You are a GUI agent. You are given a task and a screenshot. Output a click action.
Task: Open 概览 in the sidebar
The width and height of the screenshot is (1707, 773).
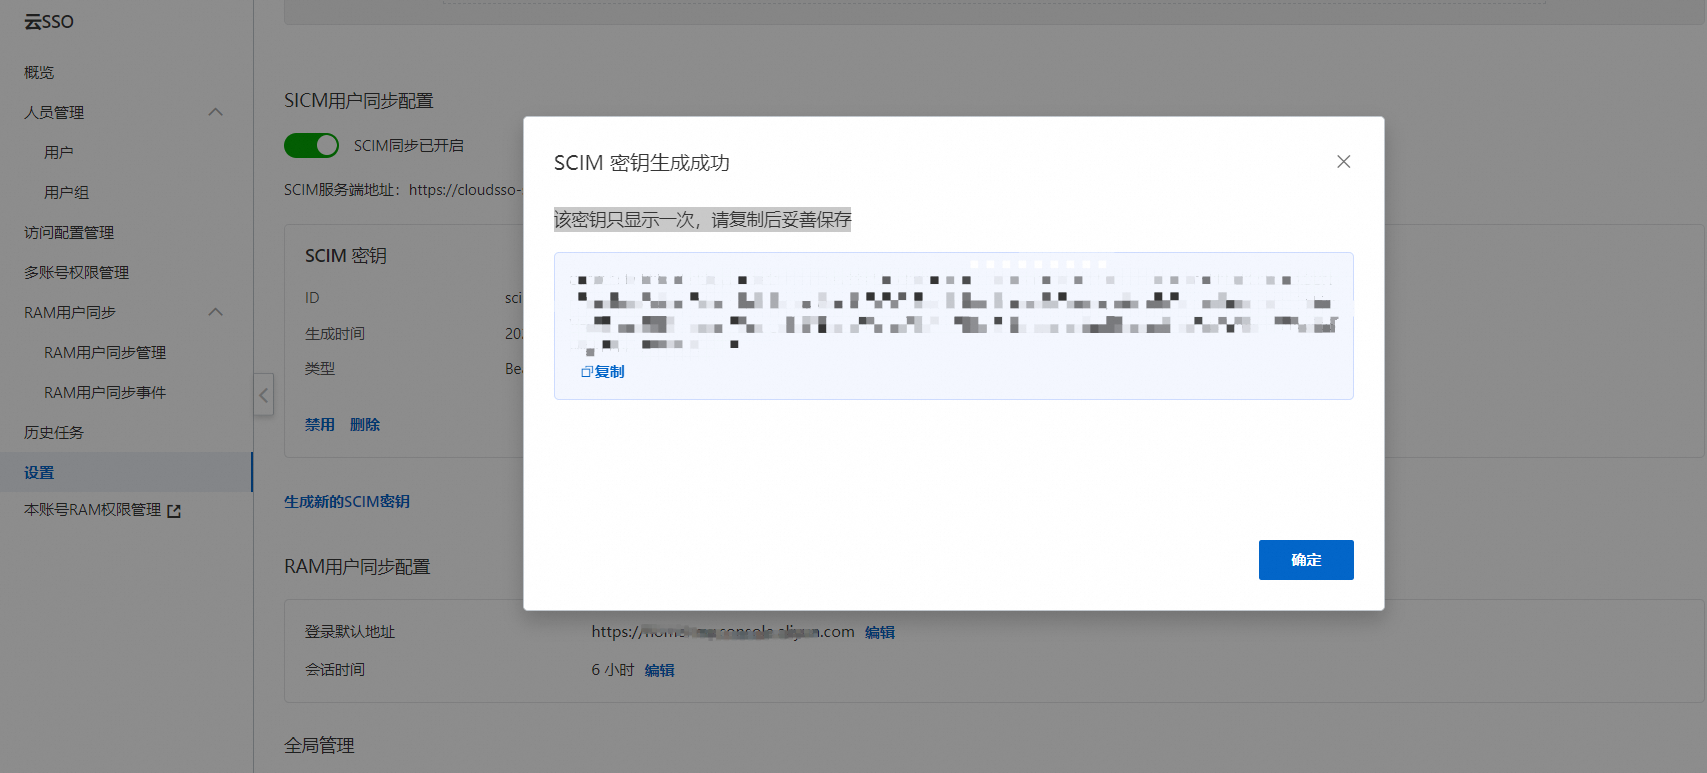tap(40, 72)
